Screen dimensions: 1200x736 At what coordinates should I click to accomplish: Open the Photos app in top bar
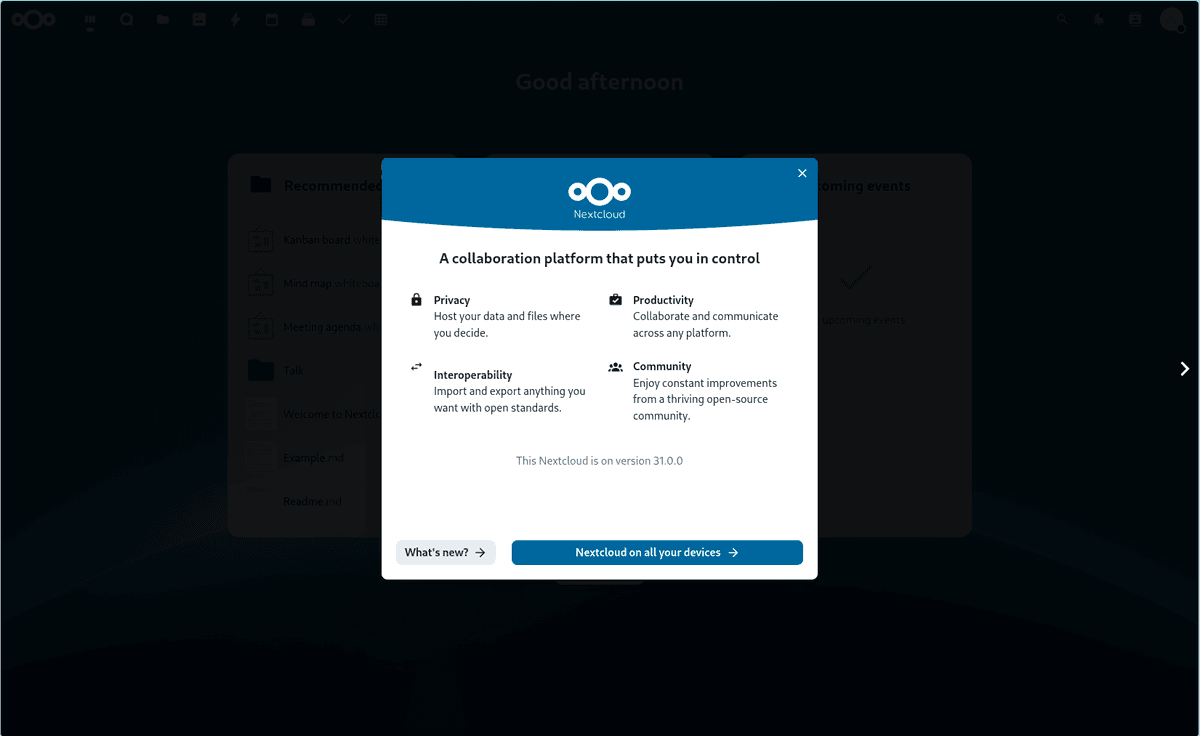tap(199, 20)
